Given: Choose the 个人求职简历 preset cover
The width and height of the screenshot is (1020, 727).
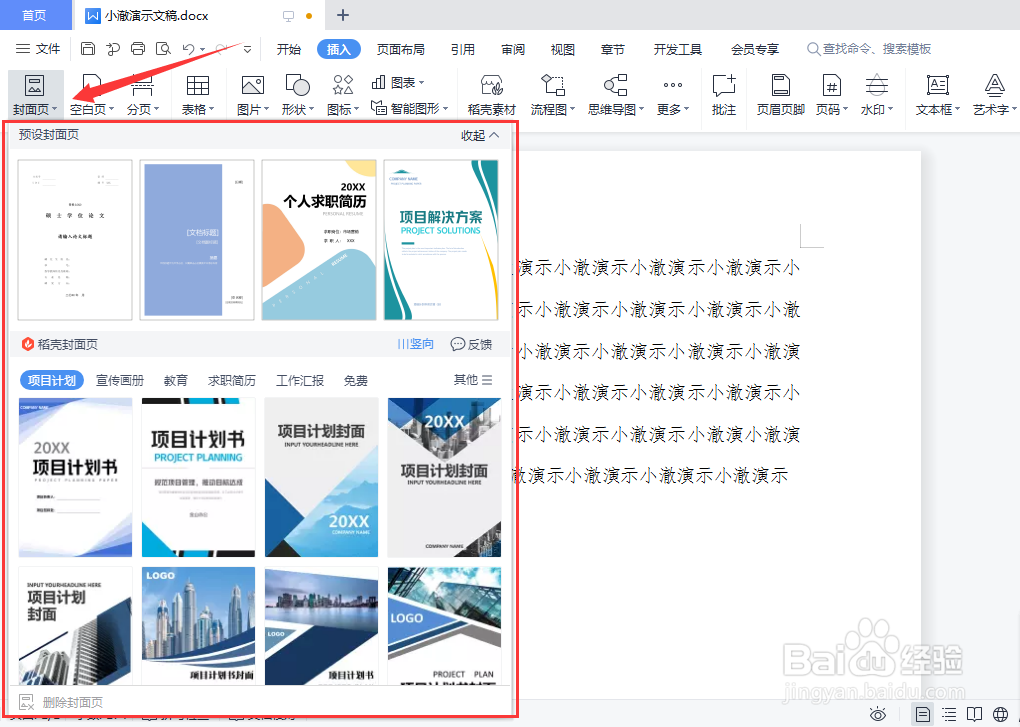Looking at the screenshot, I should point(319,240).
